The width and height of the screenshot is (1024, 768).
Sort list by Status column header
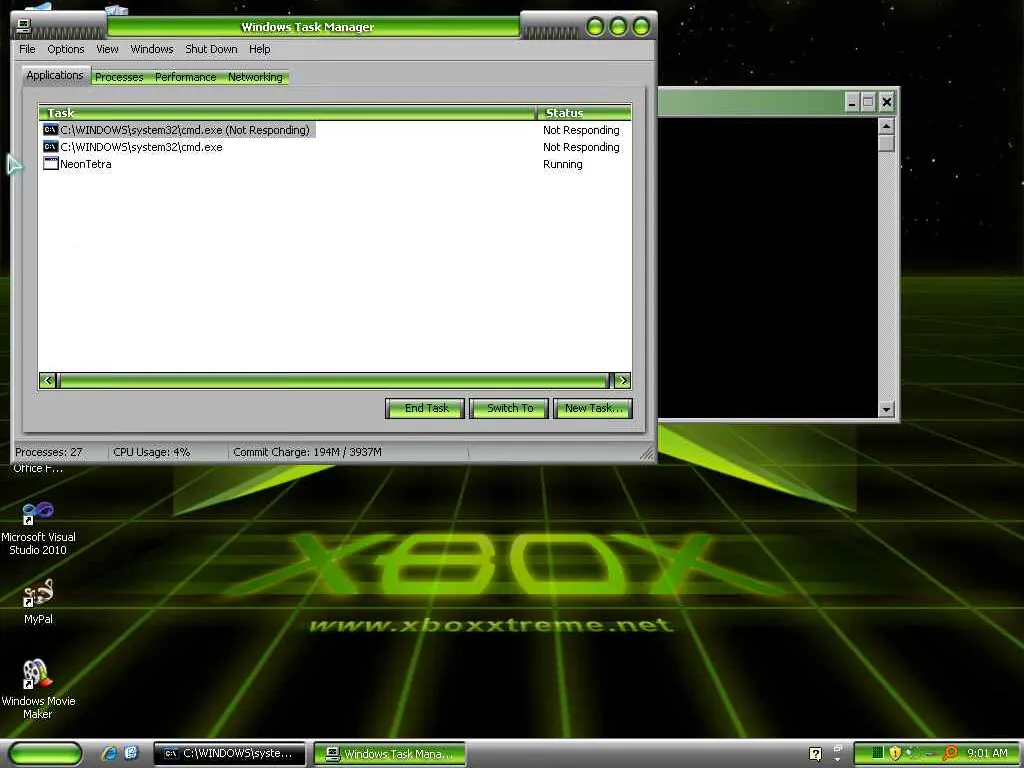584,112
